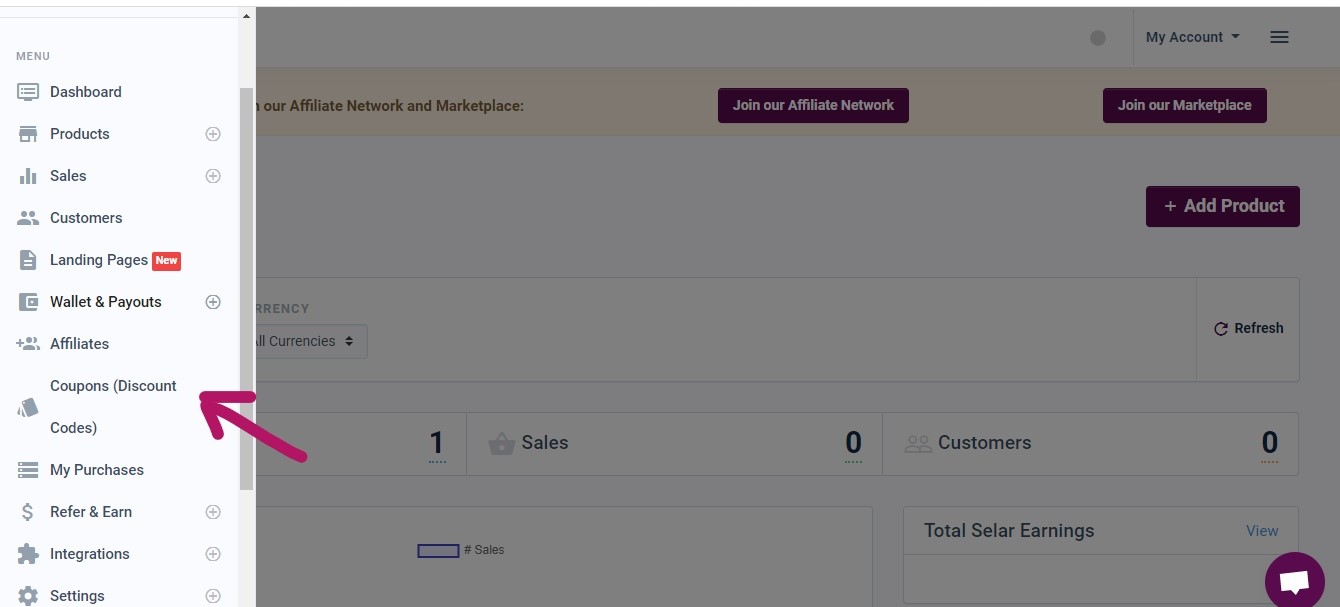Click the plus icon next to Products
Screen dimensions: 1340x607
pyautogui.click(x=213, y=133)
